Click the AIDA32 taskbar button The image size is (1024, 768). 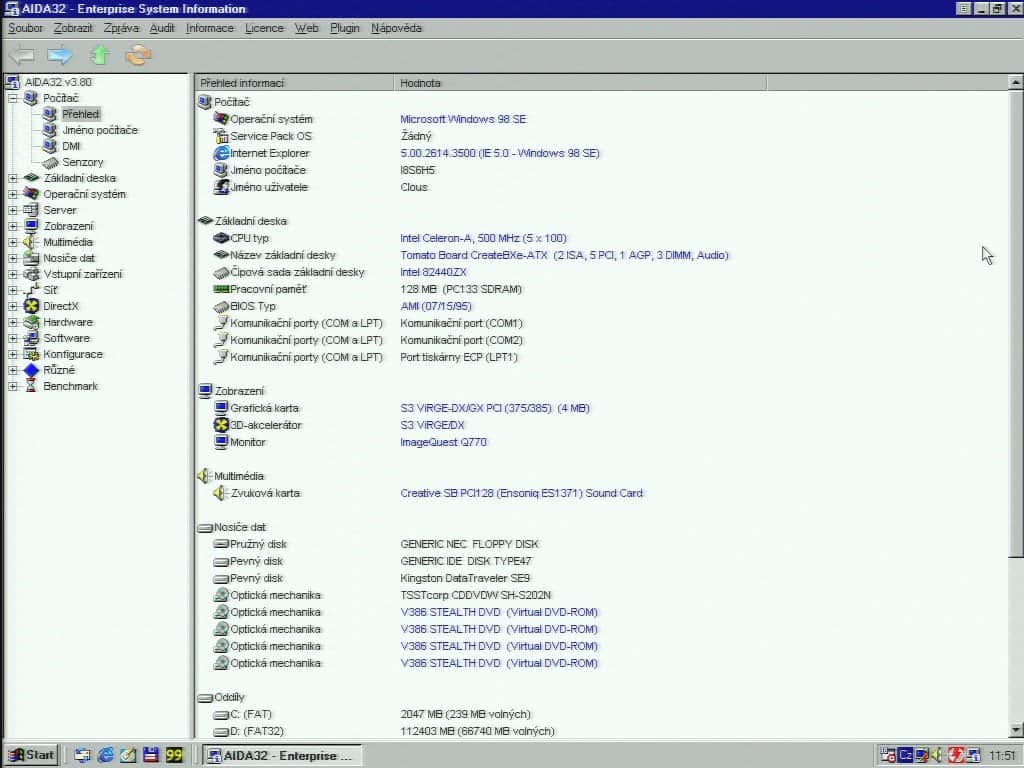pos(281,755)
